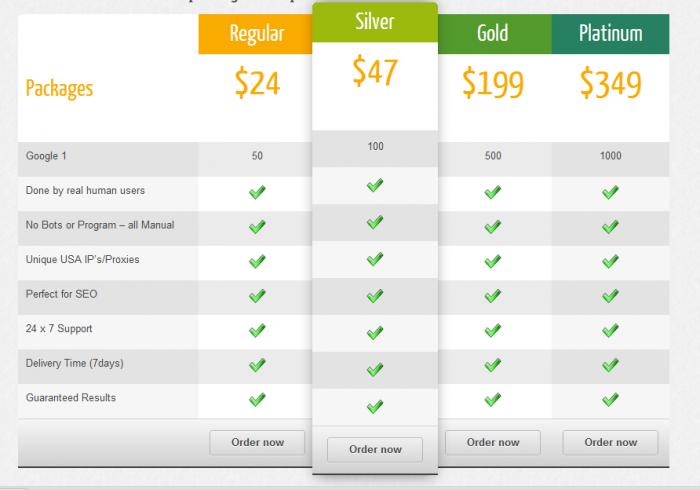Screen dimensions: 700x490
Task: Click Regular plan's Delivery Time checkmark
Action: tap(257, 365)
